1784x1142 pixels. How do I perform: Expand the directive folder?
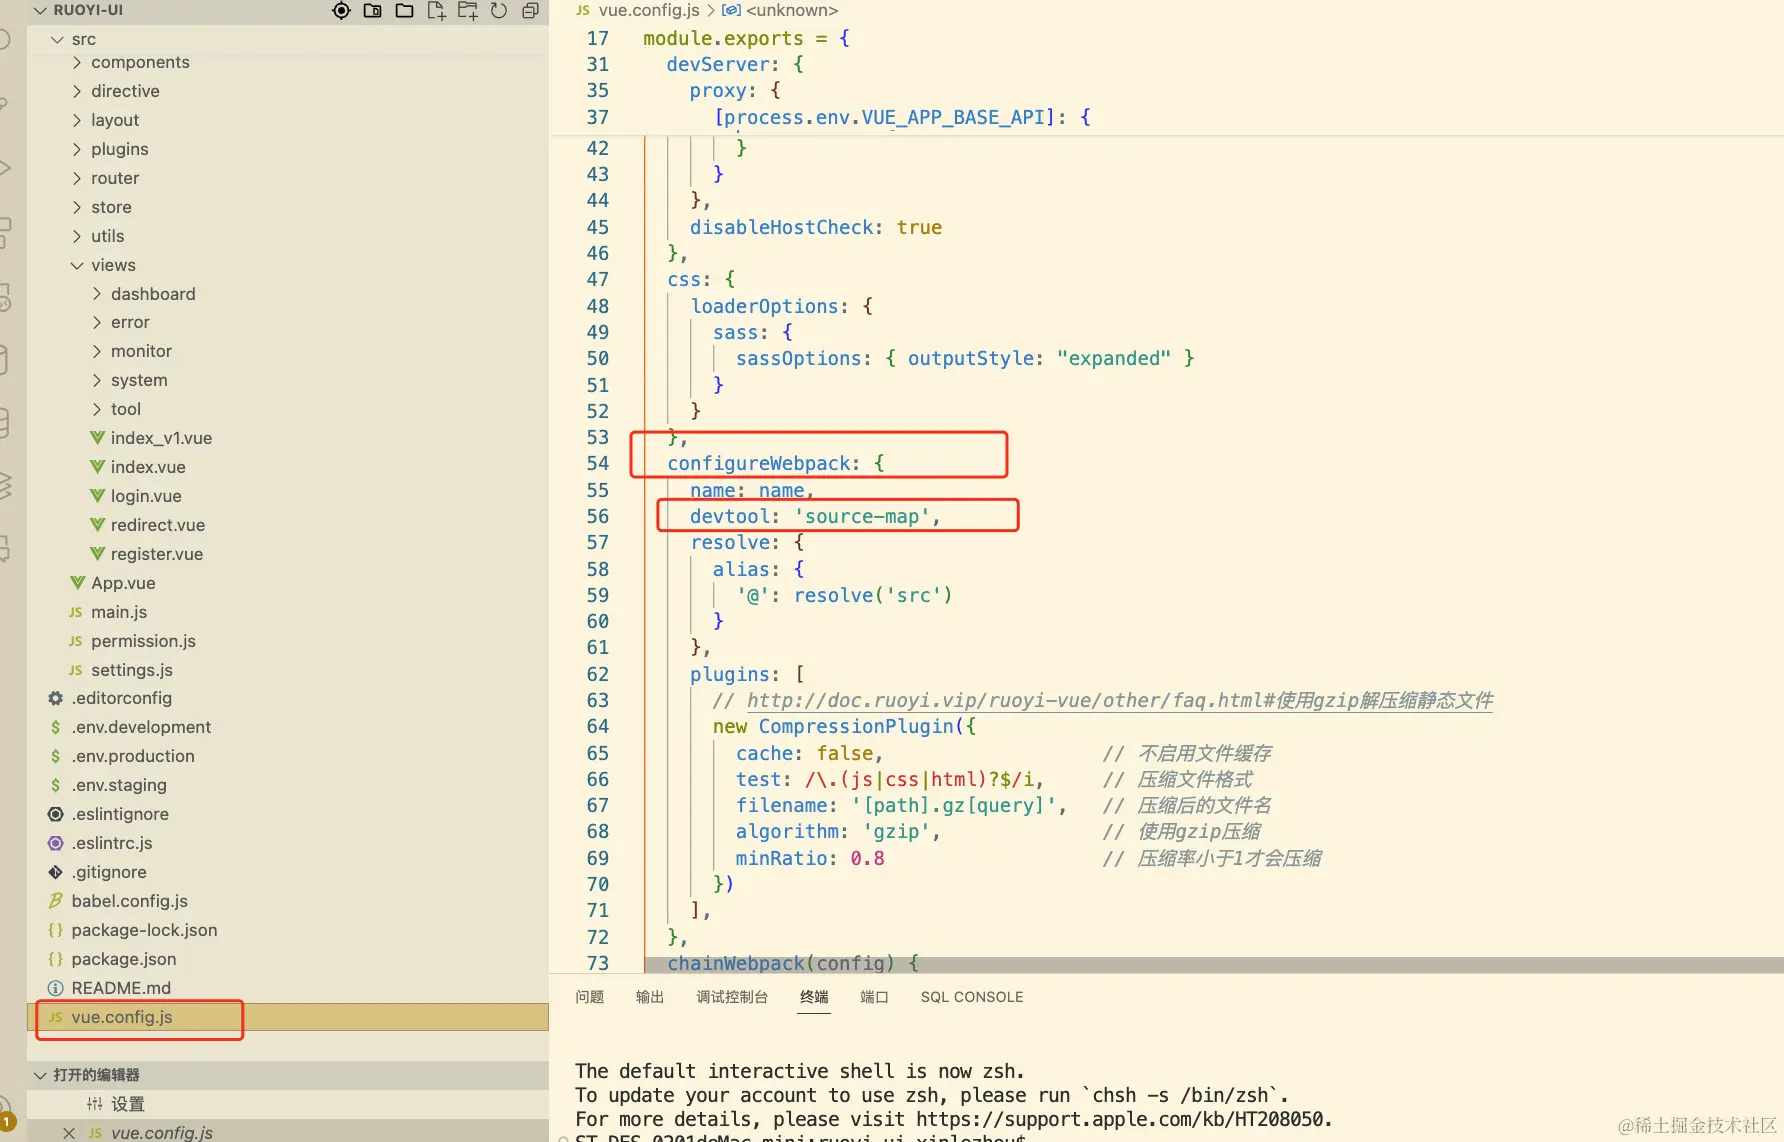pyautogui.click(x=78, y=91)
